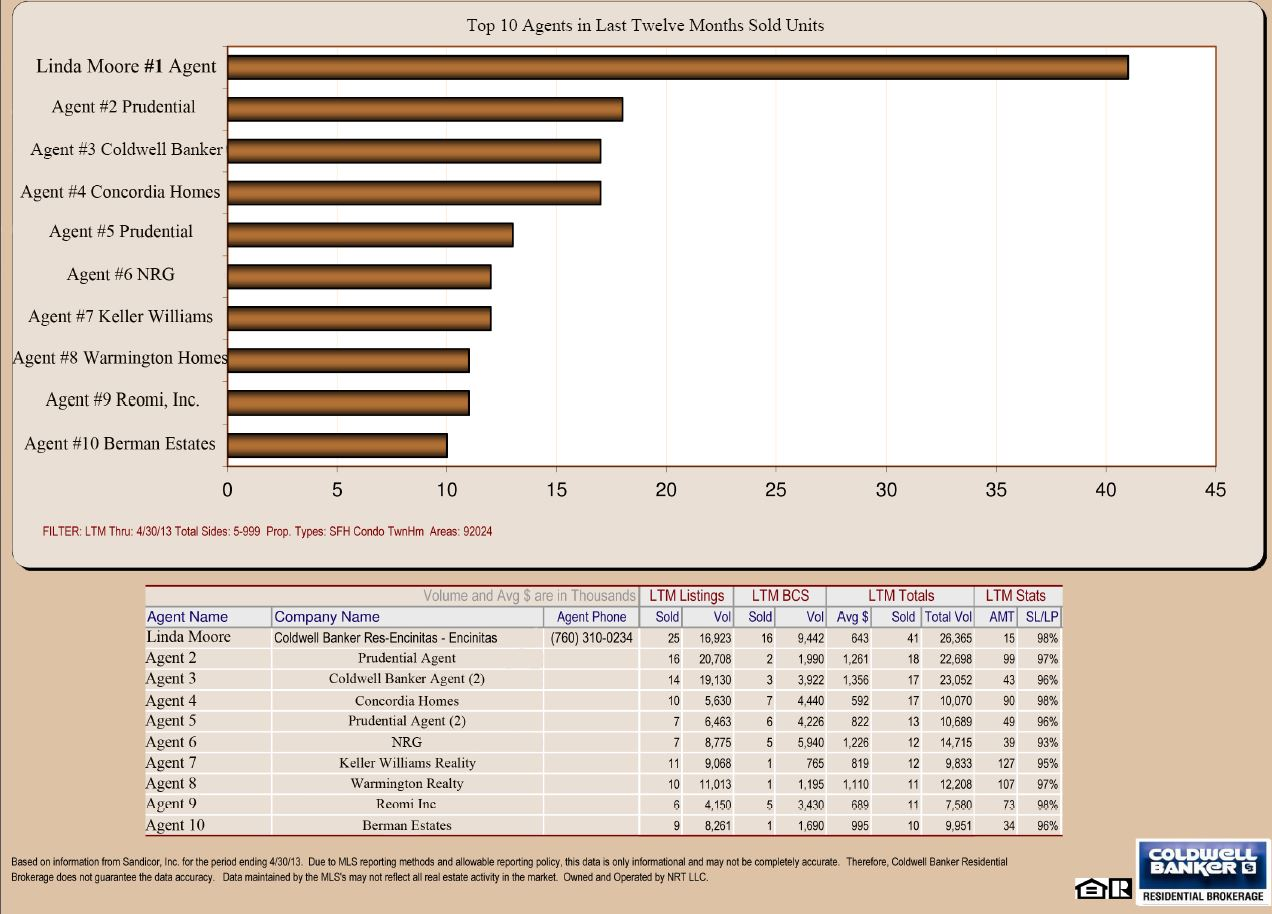Click the Total Vol column header

point(948,617)
